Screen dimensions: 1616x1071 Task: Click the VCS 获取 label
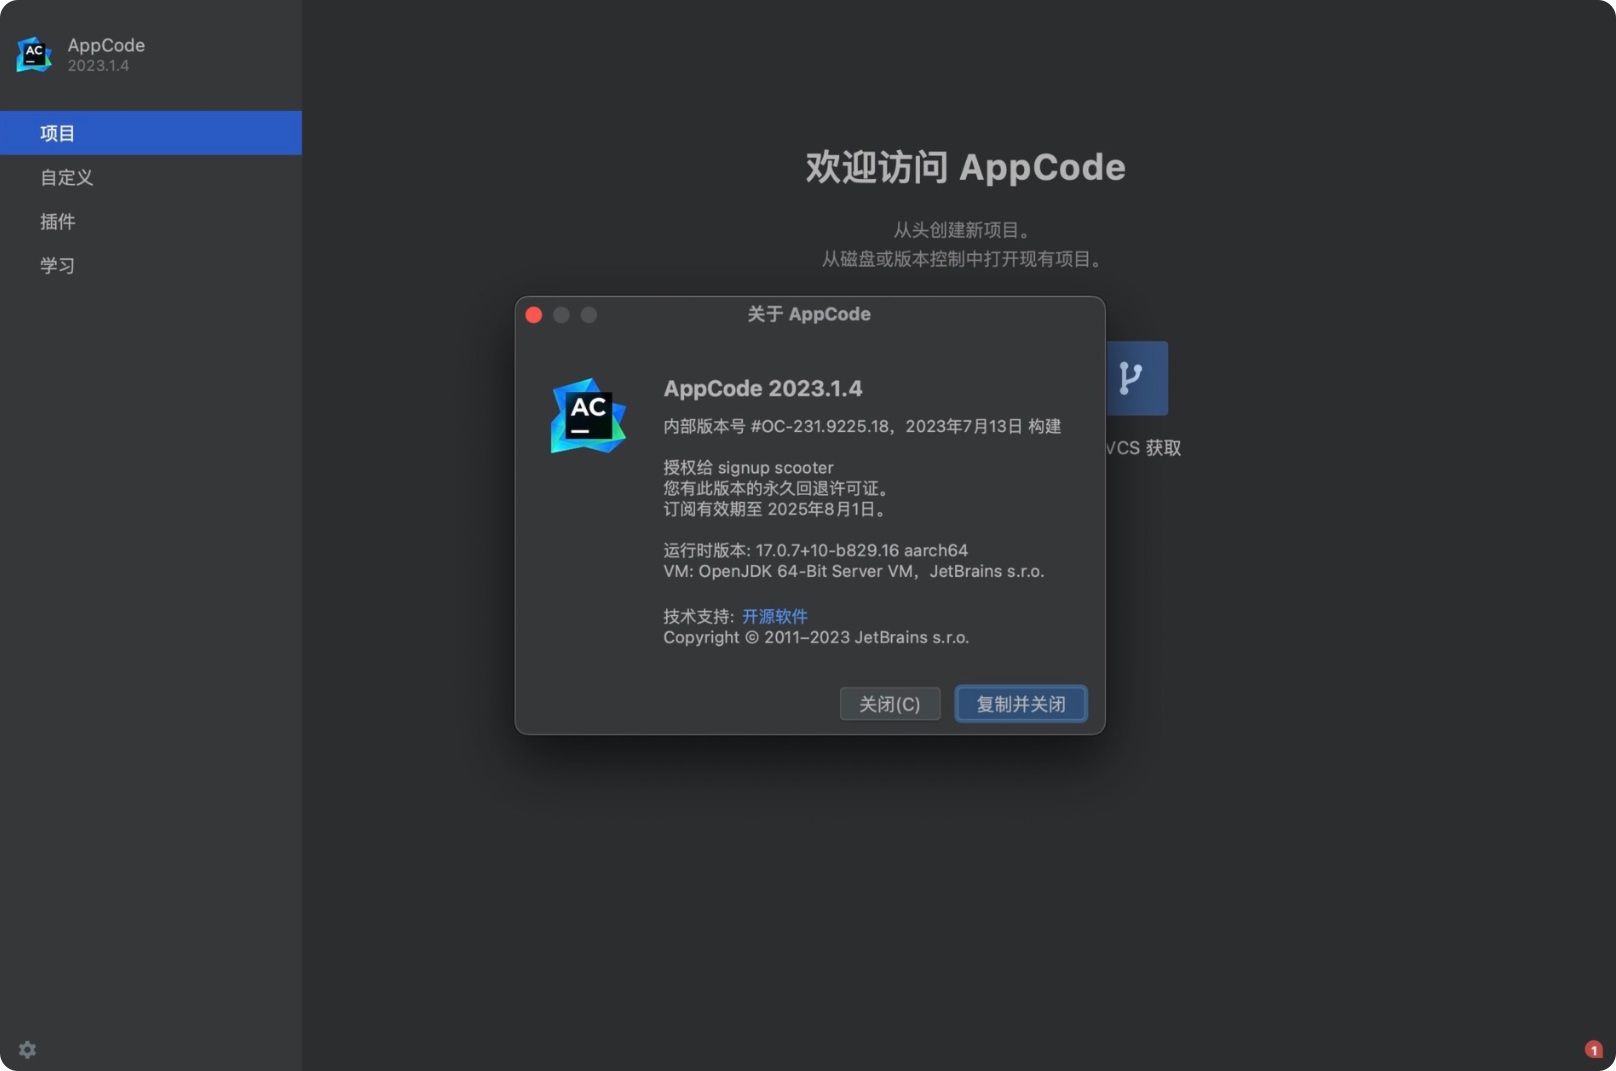point(1143,448)
